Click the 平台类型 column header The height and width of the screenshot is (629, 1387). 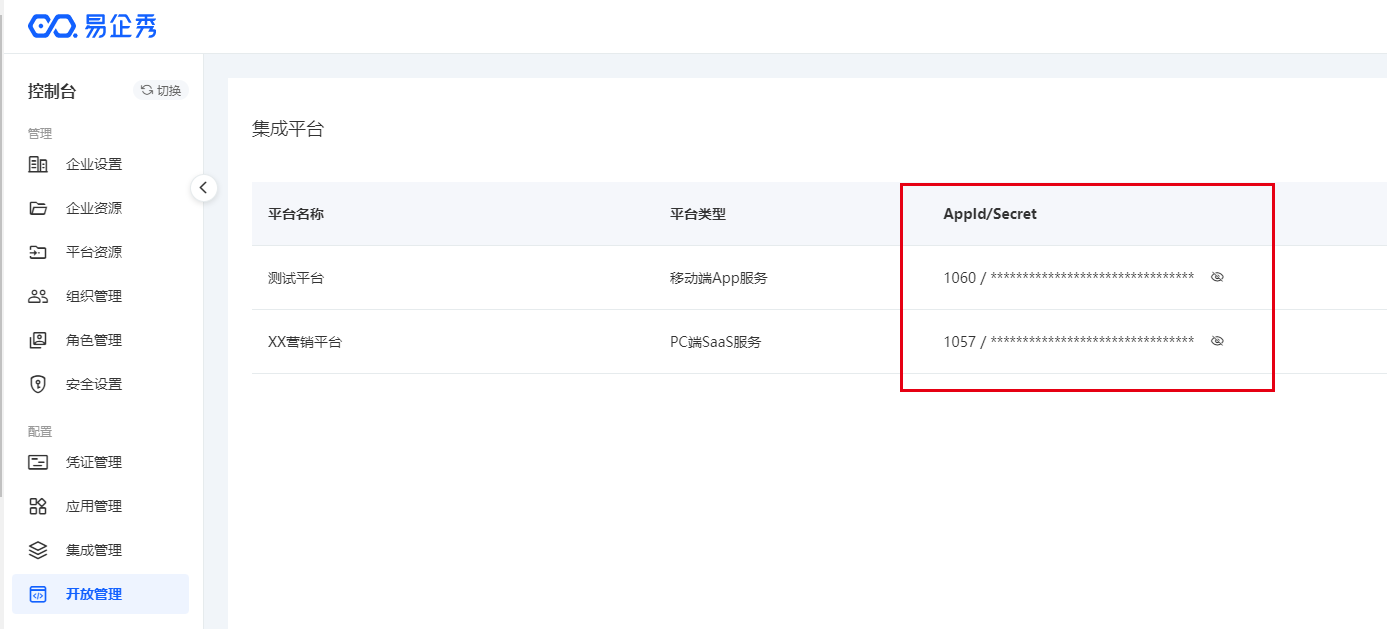697,214
